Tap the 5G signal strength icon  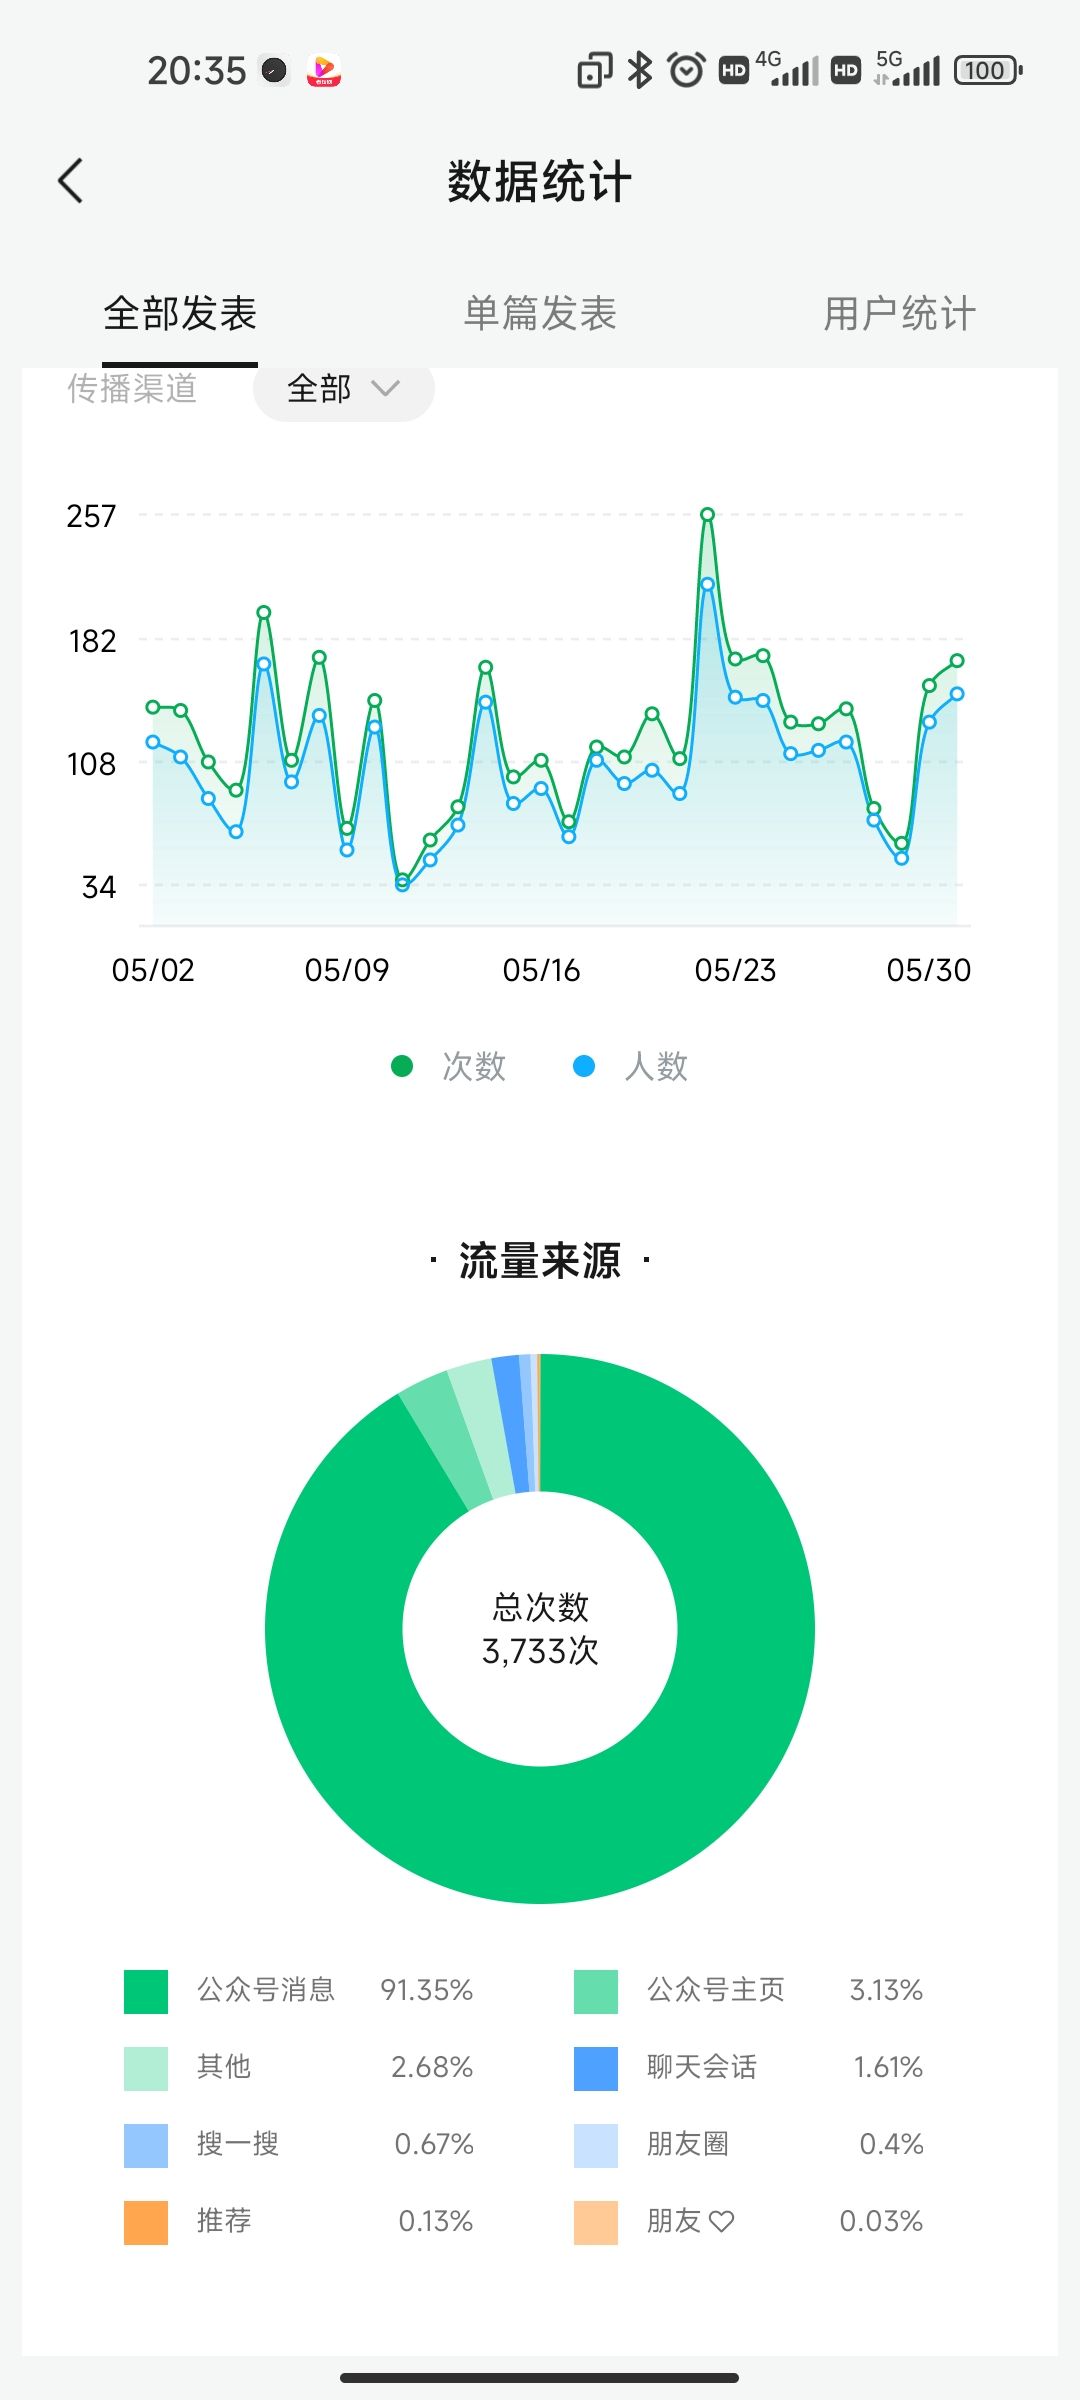[x=907, y=68]
